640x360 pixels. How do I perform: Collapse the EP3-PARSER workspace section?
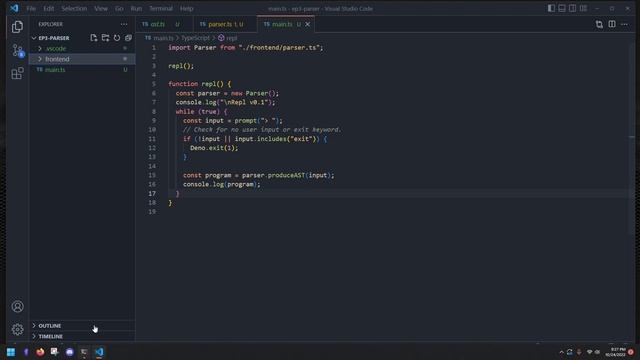[82, 38]
